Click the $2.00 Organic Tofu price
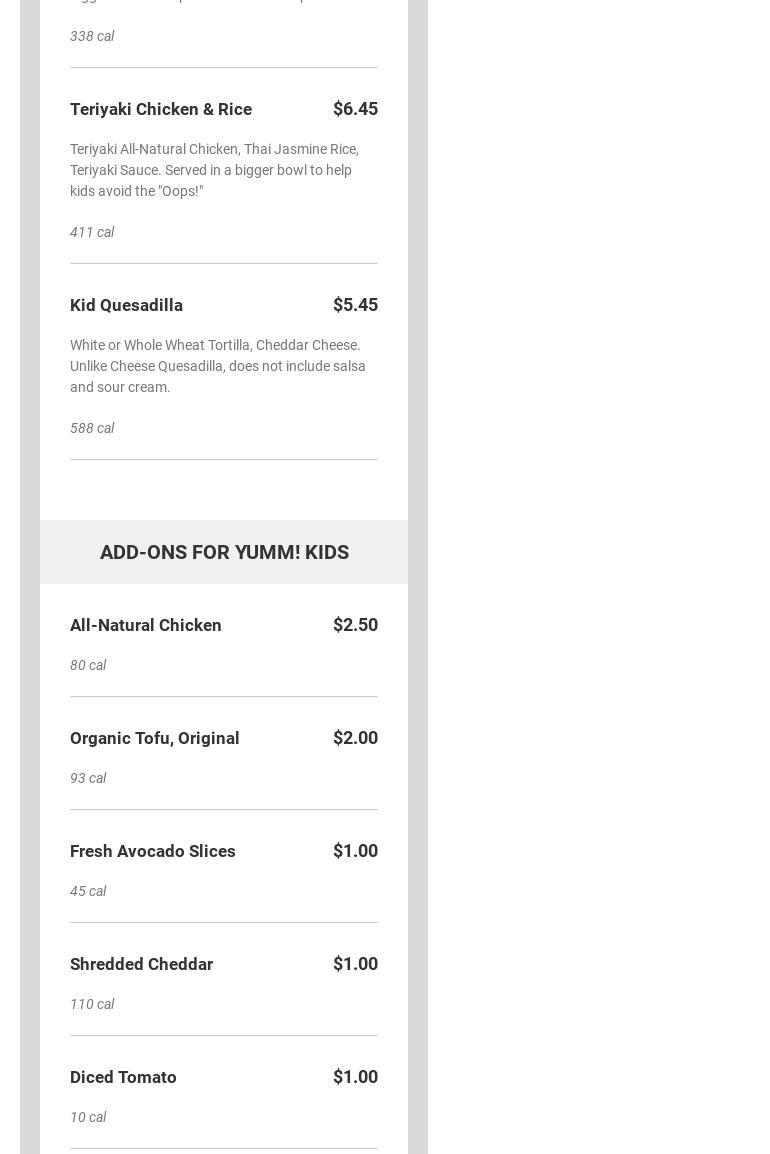 pyautogui.click(x=355, y=738)
